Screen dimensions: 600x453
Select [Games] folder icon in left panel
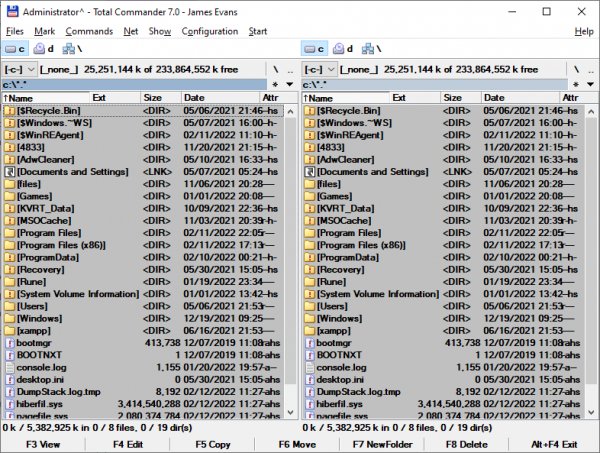click(9, 197)
